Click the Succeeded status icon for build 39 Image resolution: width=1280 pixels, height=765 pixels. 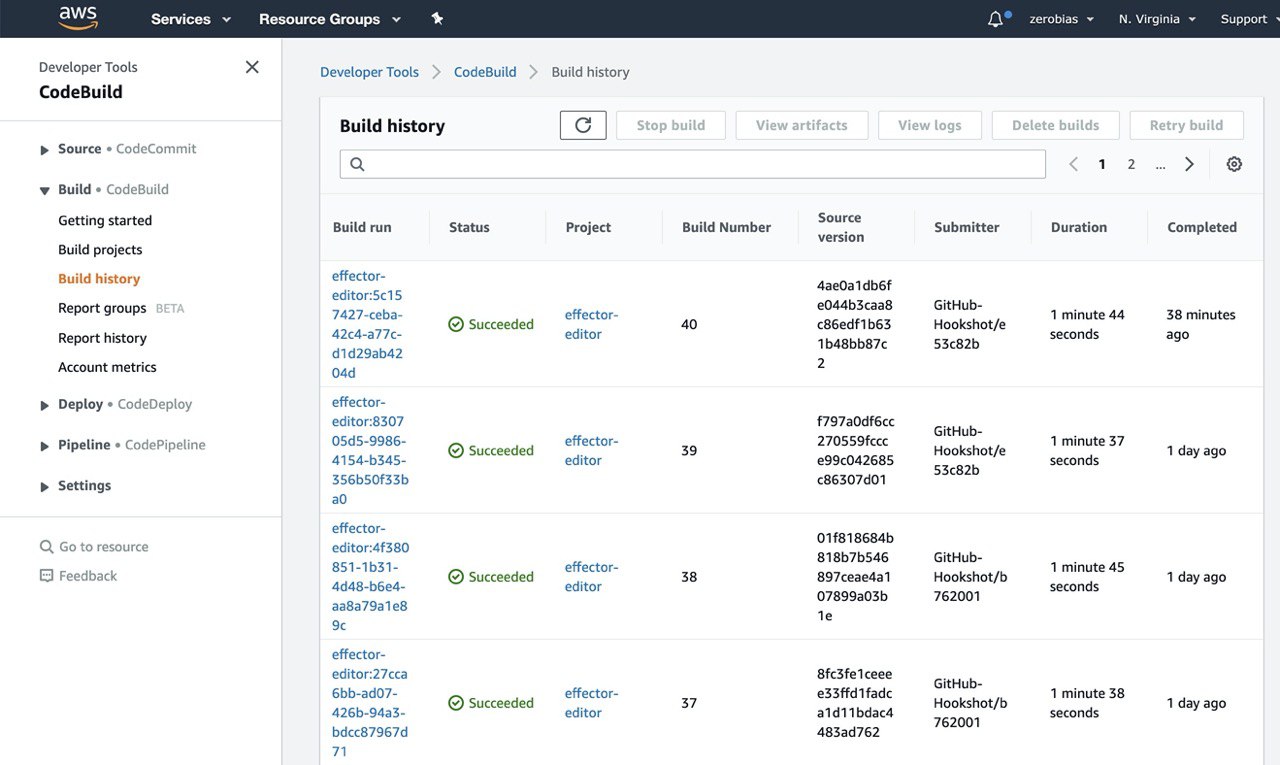click(456, 451)
